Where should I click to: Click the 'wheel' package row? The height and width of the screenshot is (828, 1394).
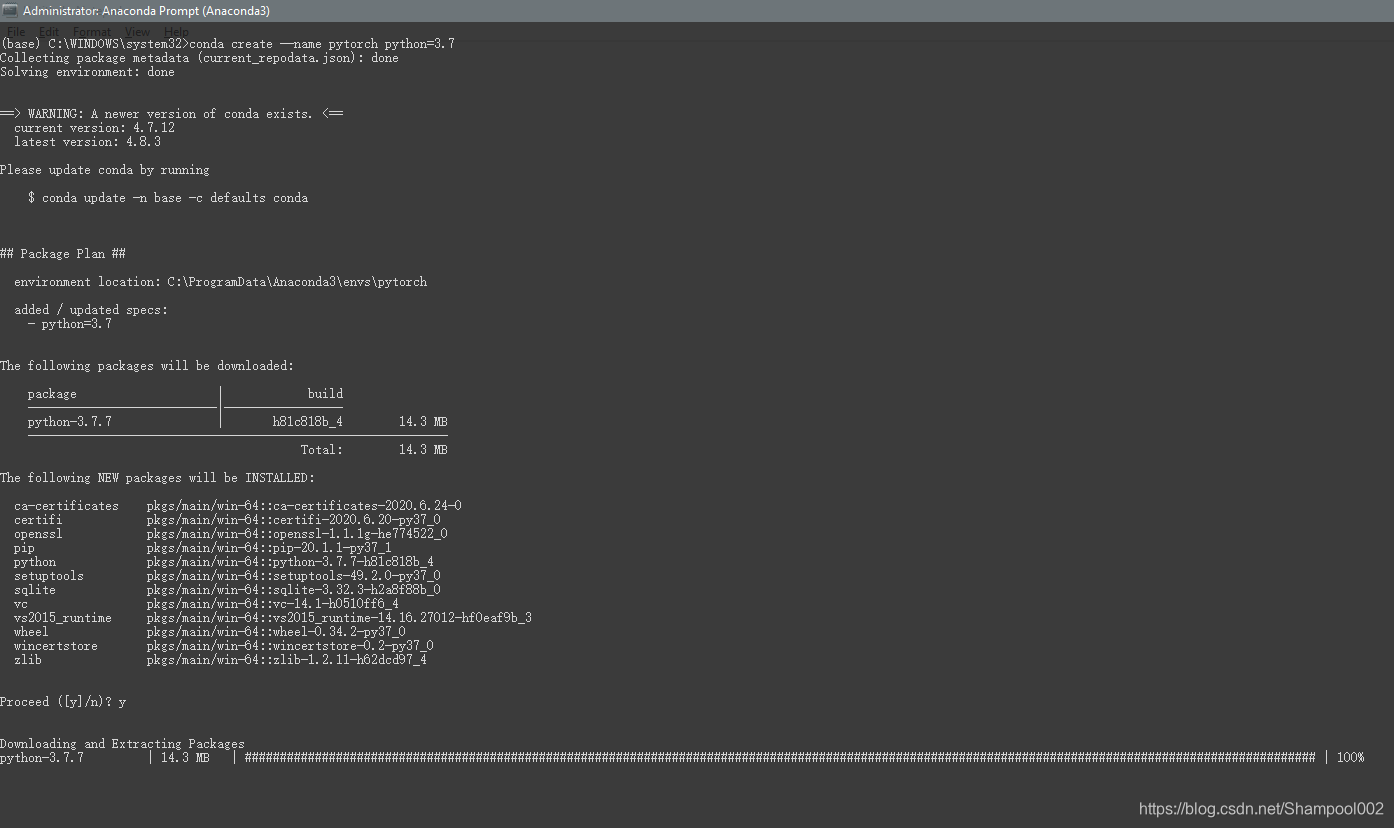point(210,632)
